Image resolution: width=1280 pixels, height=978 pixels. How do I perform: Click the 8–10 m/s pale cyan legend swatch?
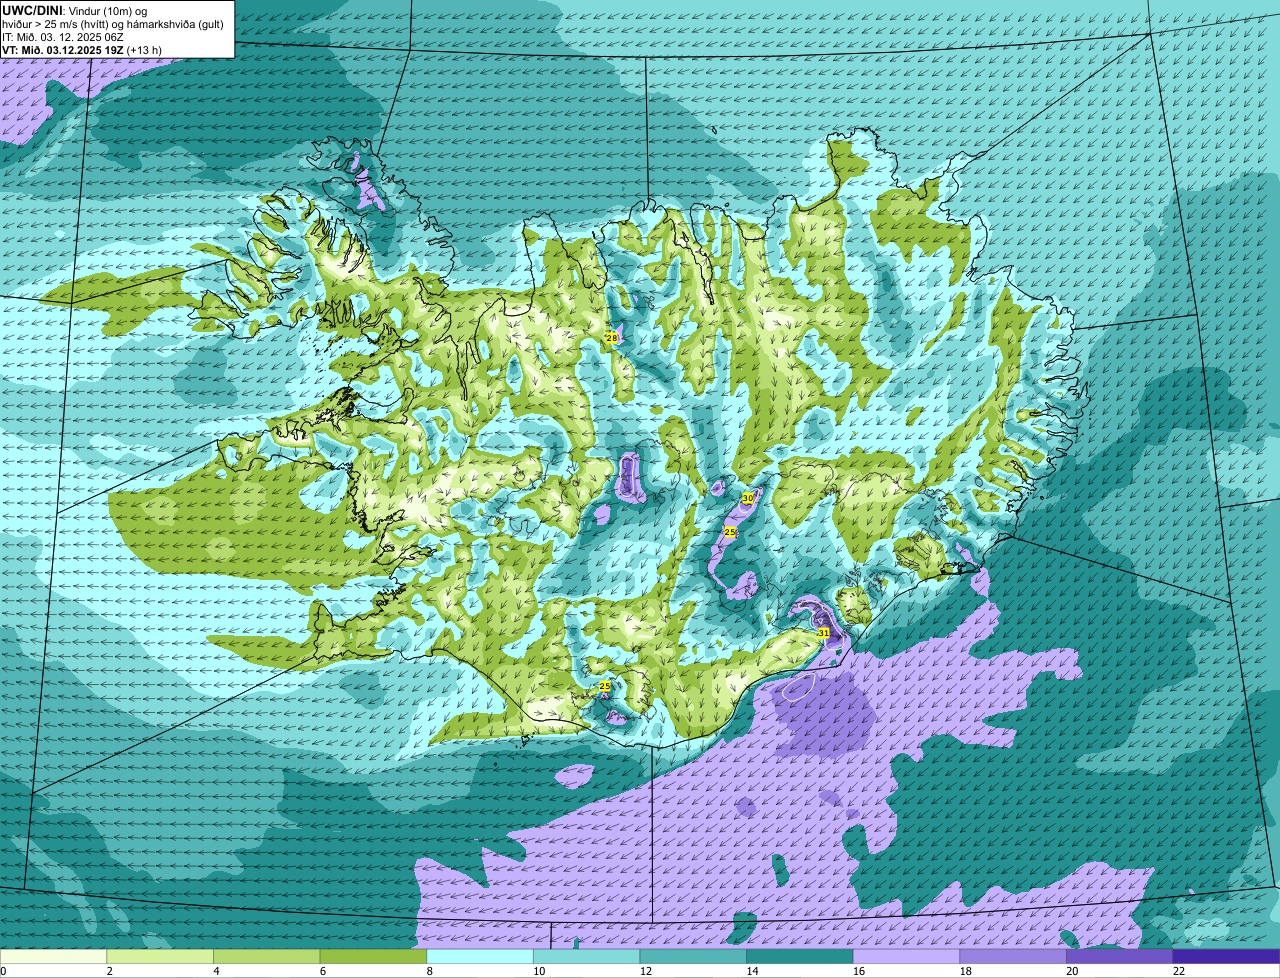tap(480, 956)
